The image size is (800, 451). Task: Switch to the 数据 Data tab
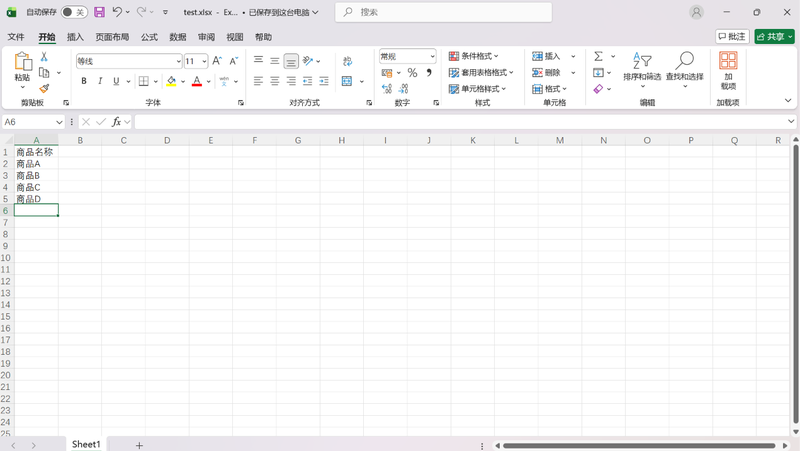click(x=178, y=37)
